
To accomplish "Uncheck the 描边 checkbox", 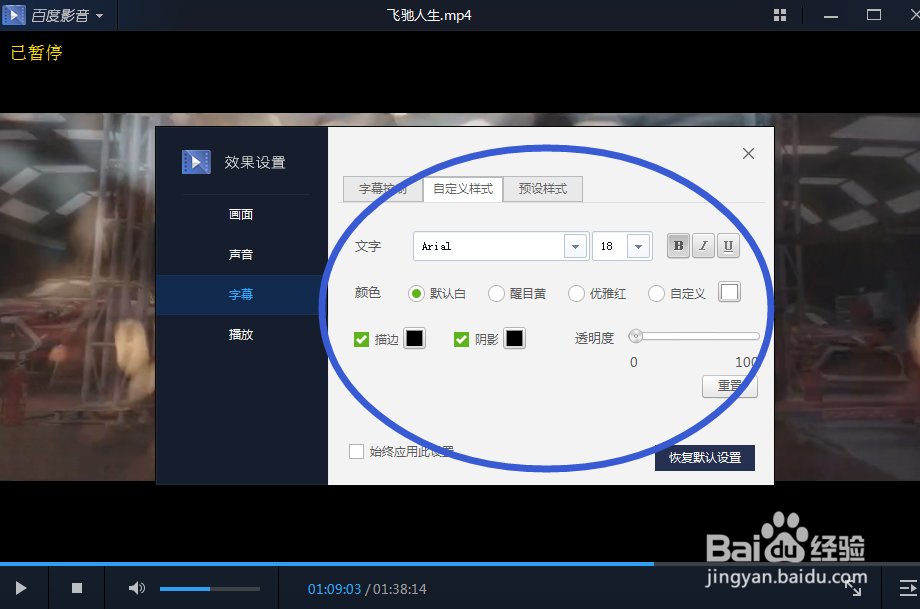I will (361, 339).
